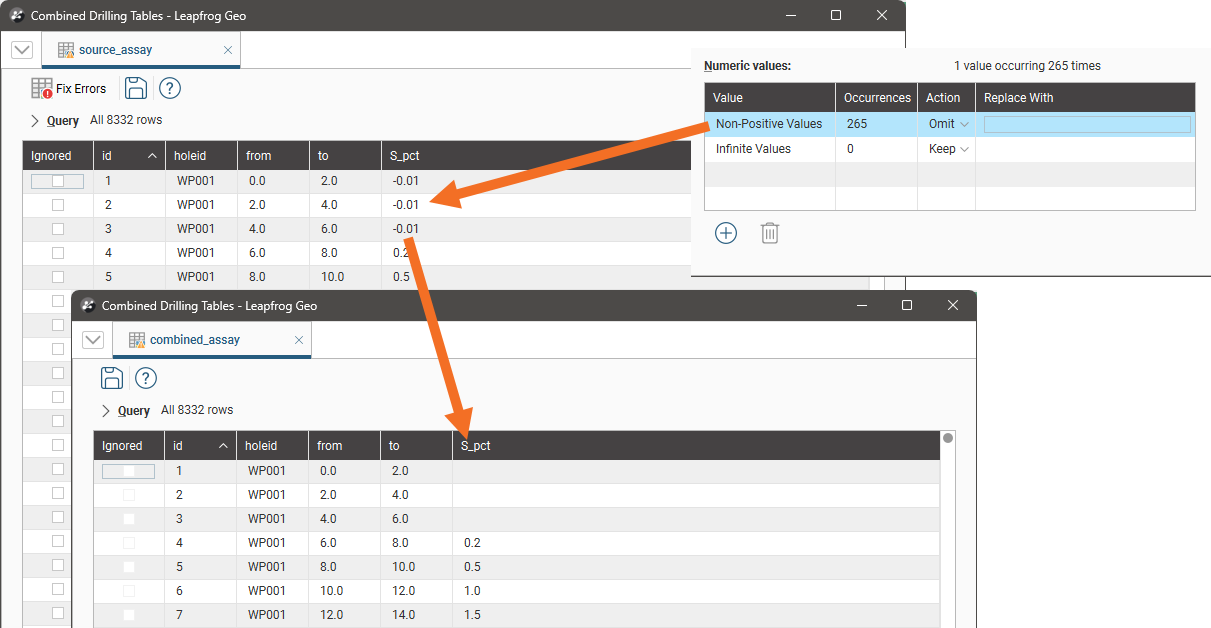
Task: Expand the Query section in source_assay
Action: coord(36,121)
